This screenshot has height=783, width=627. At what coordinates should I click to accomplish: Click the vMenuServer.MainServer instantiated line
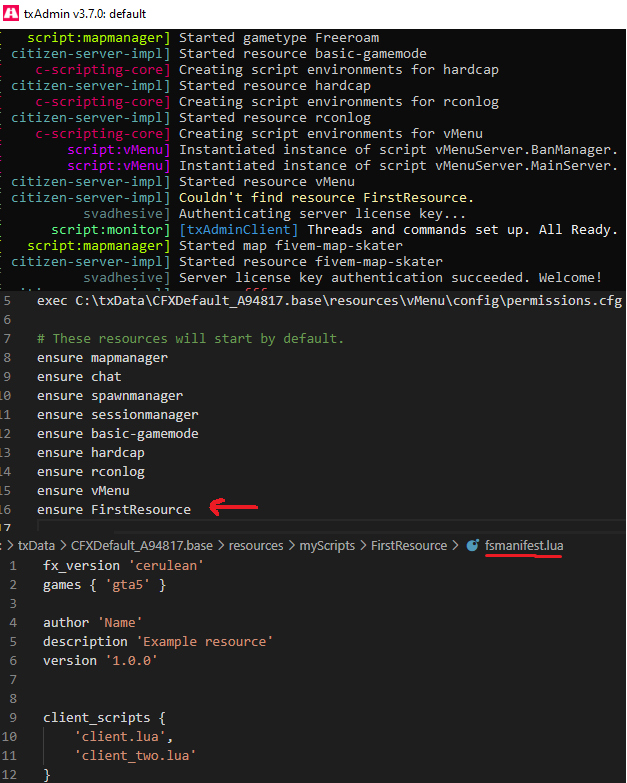coord(398,165)
